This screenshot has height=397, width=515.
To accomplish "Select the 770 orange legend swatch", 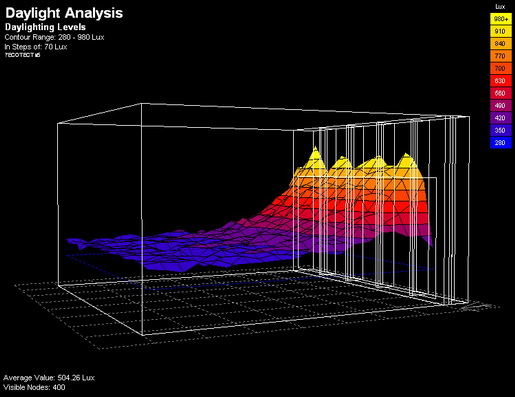I will point(501,56).
